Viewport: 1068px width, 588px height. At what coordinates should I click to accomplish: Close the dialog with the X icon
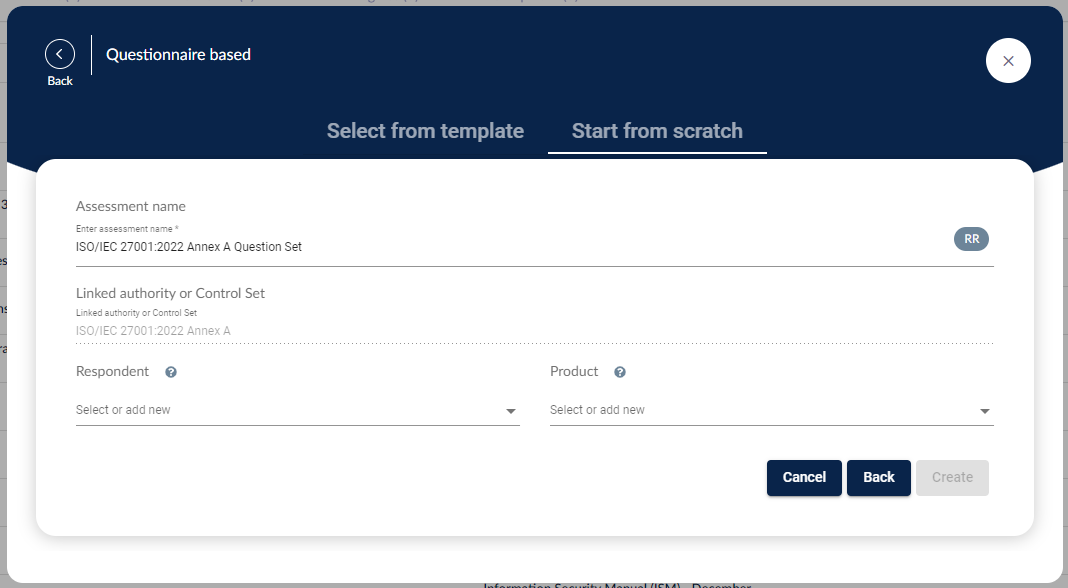tap(1008, 61)
